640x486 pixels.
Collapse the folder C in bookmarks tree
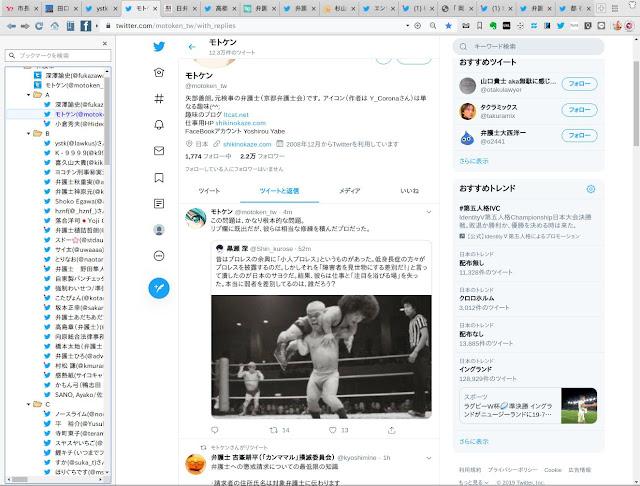click(29, 404)
